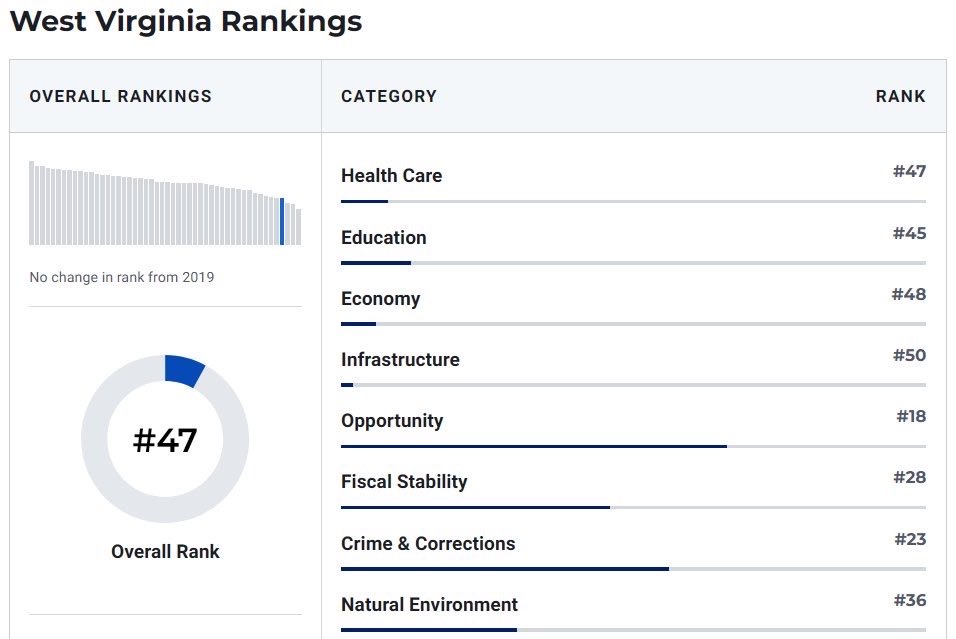This screenshot has width=956, height=639.
Task: Select the Economy category row
Action: 380,299
